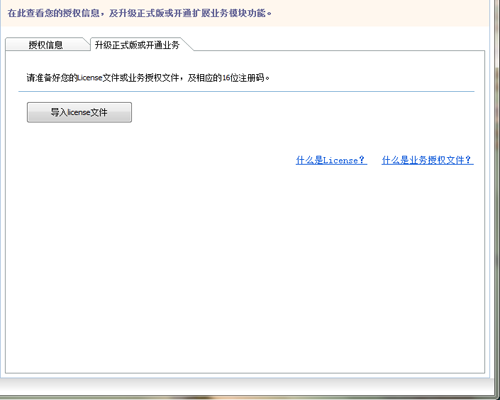This screenshot has height=400, width=500.
Task: Select the 升级正式版或开通业务 tab
Action: click(x=137, y=45)
